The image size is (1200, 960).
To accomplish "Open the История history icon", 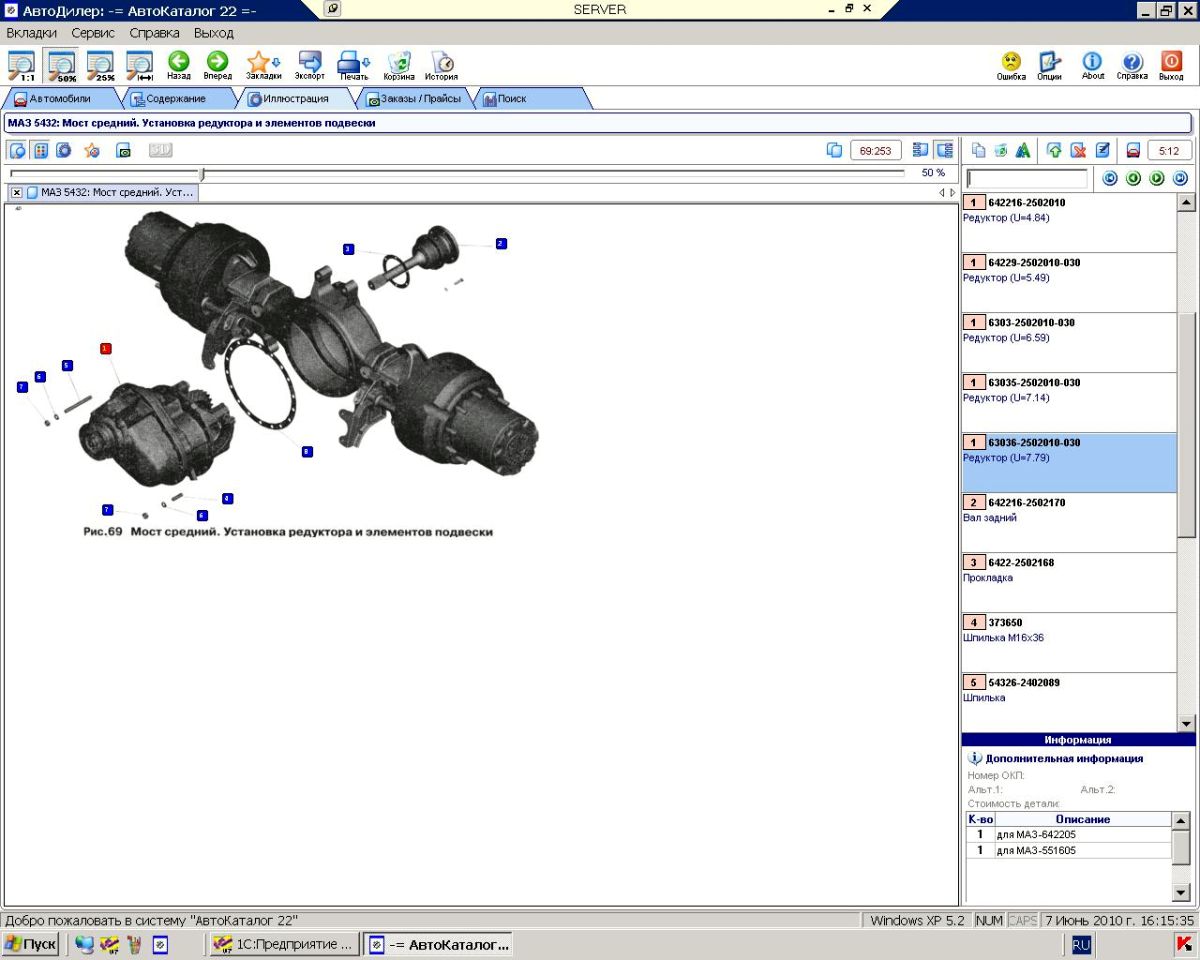I will tap(441, 66).
